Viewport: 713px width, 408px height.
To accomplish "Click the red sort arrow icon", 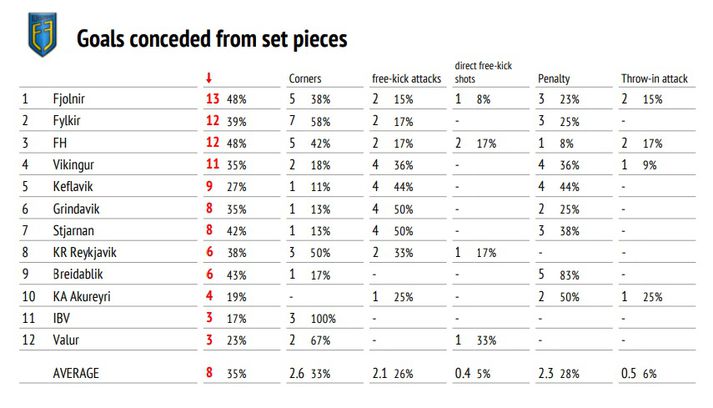I will tap(208, 78).
